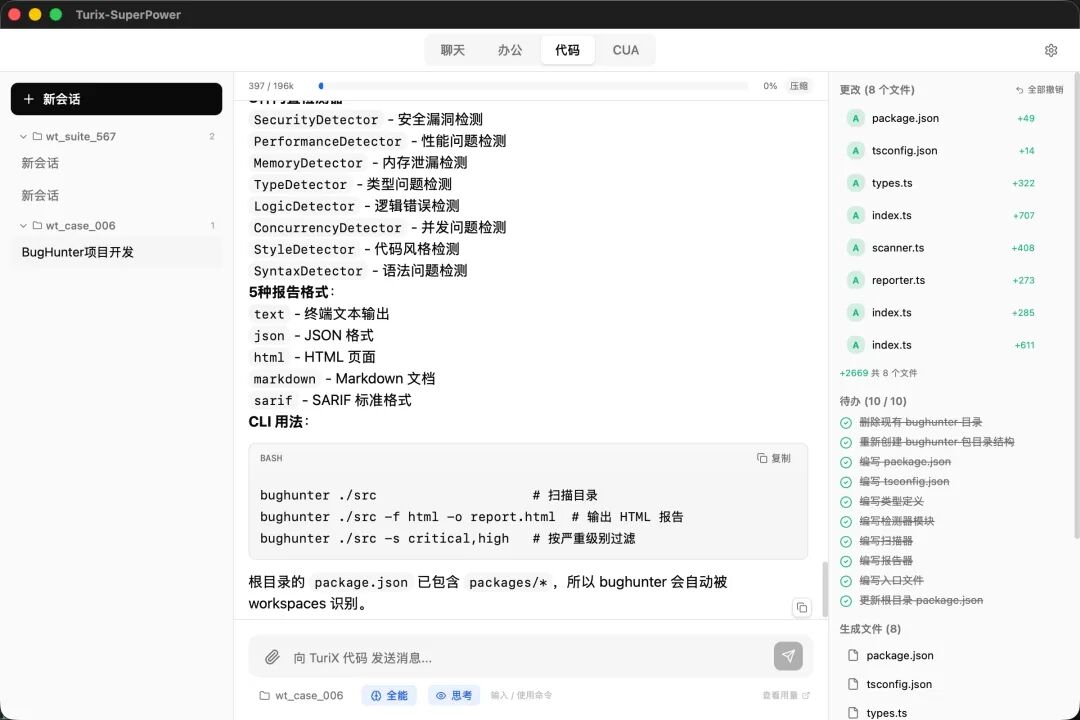Open settings via the gear icon
The width and height of the screenshot is (1080, 720).
(1051, 50)
